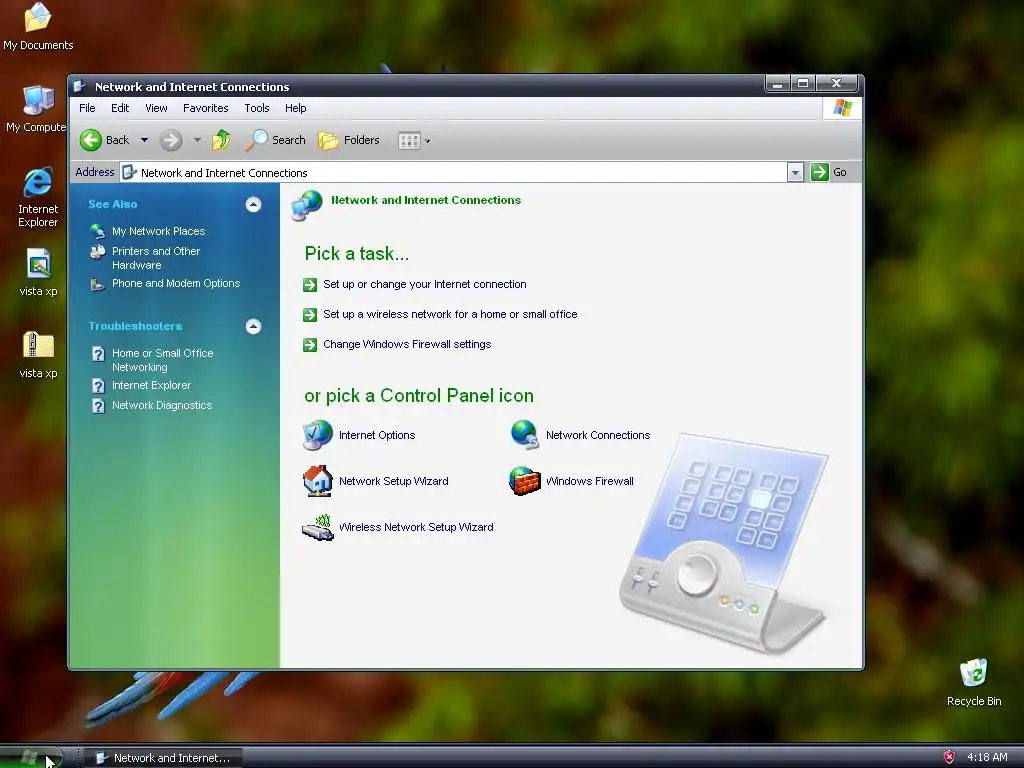Viewport: 1024px width, 768px height.
Task: Click Wireless Network Setup Wizard label
Action: tap(416, 527)
